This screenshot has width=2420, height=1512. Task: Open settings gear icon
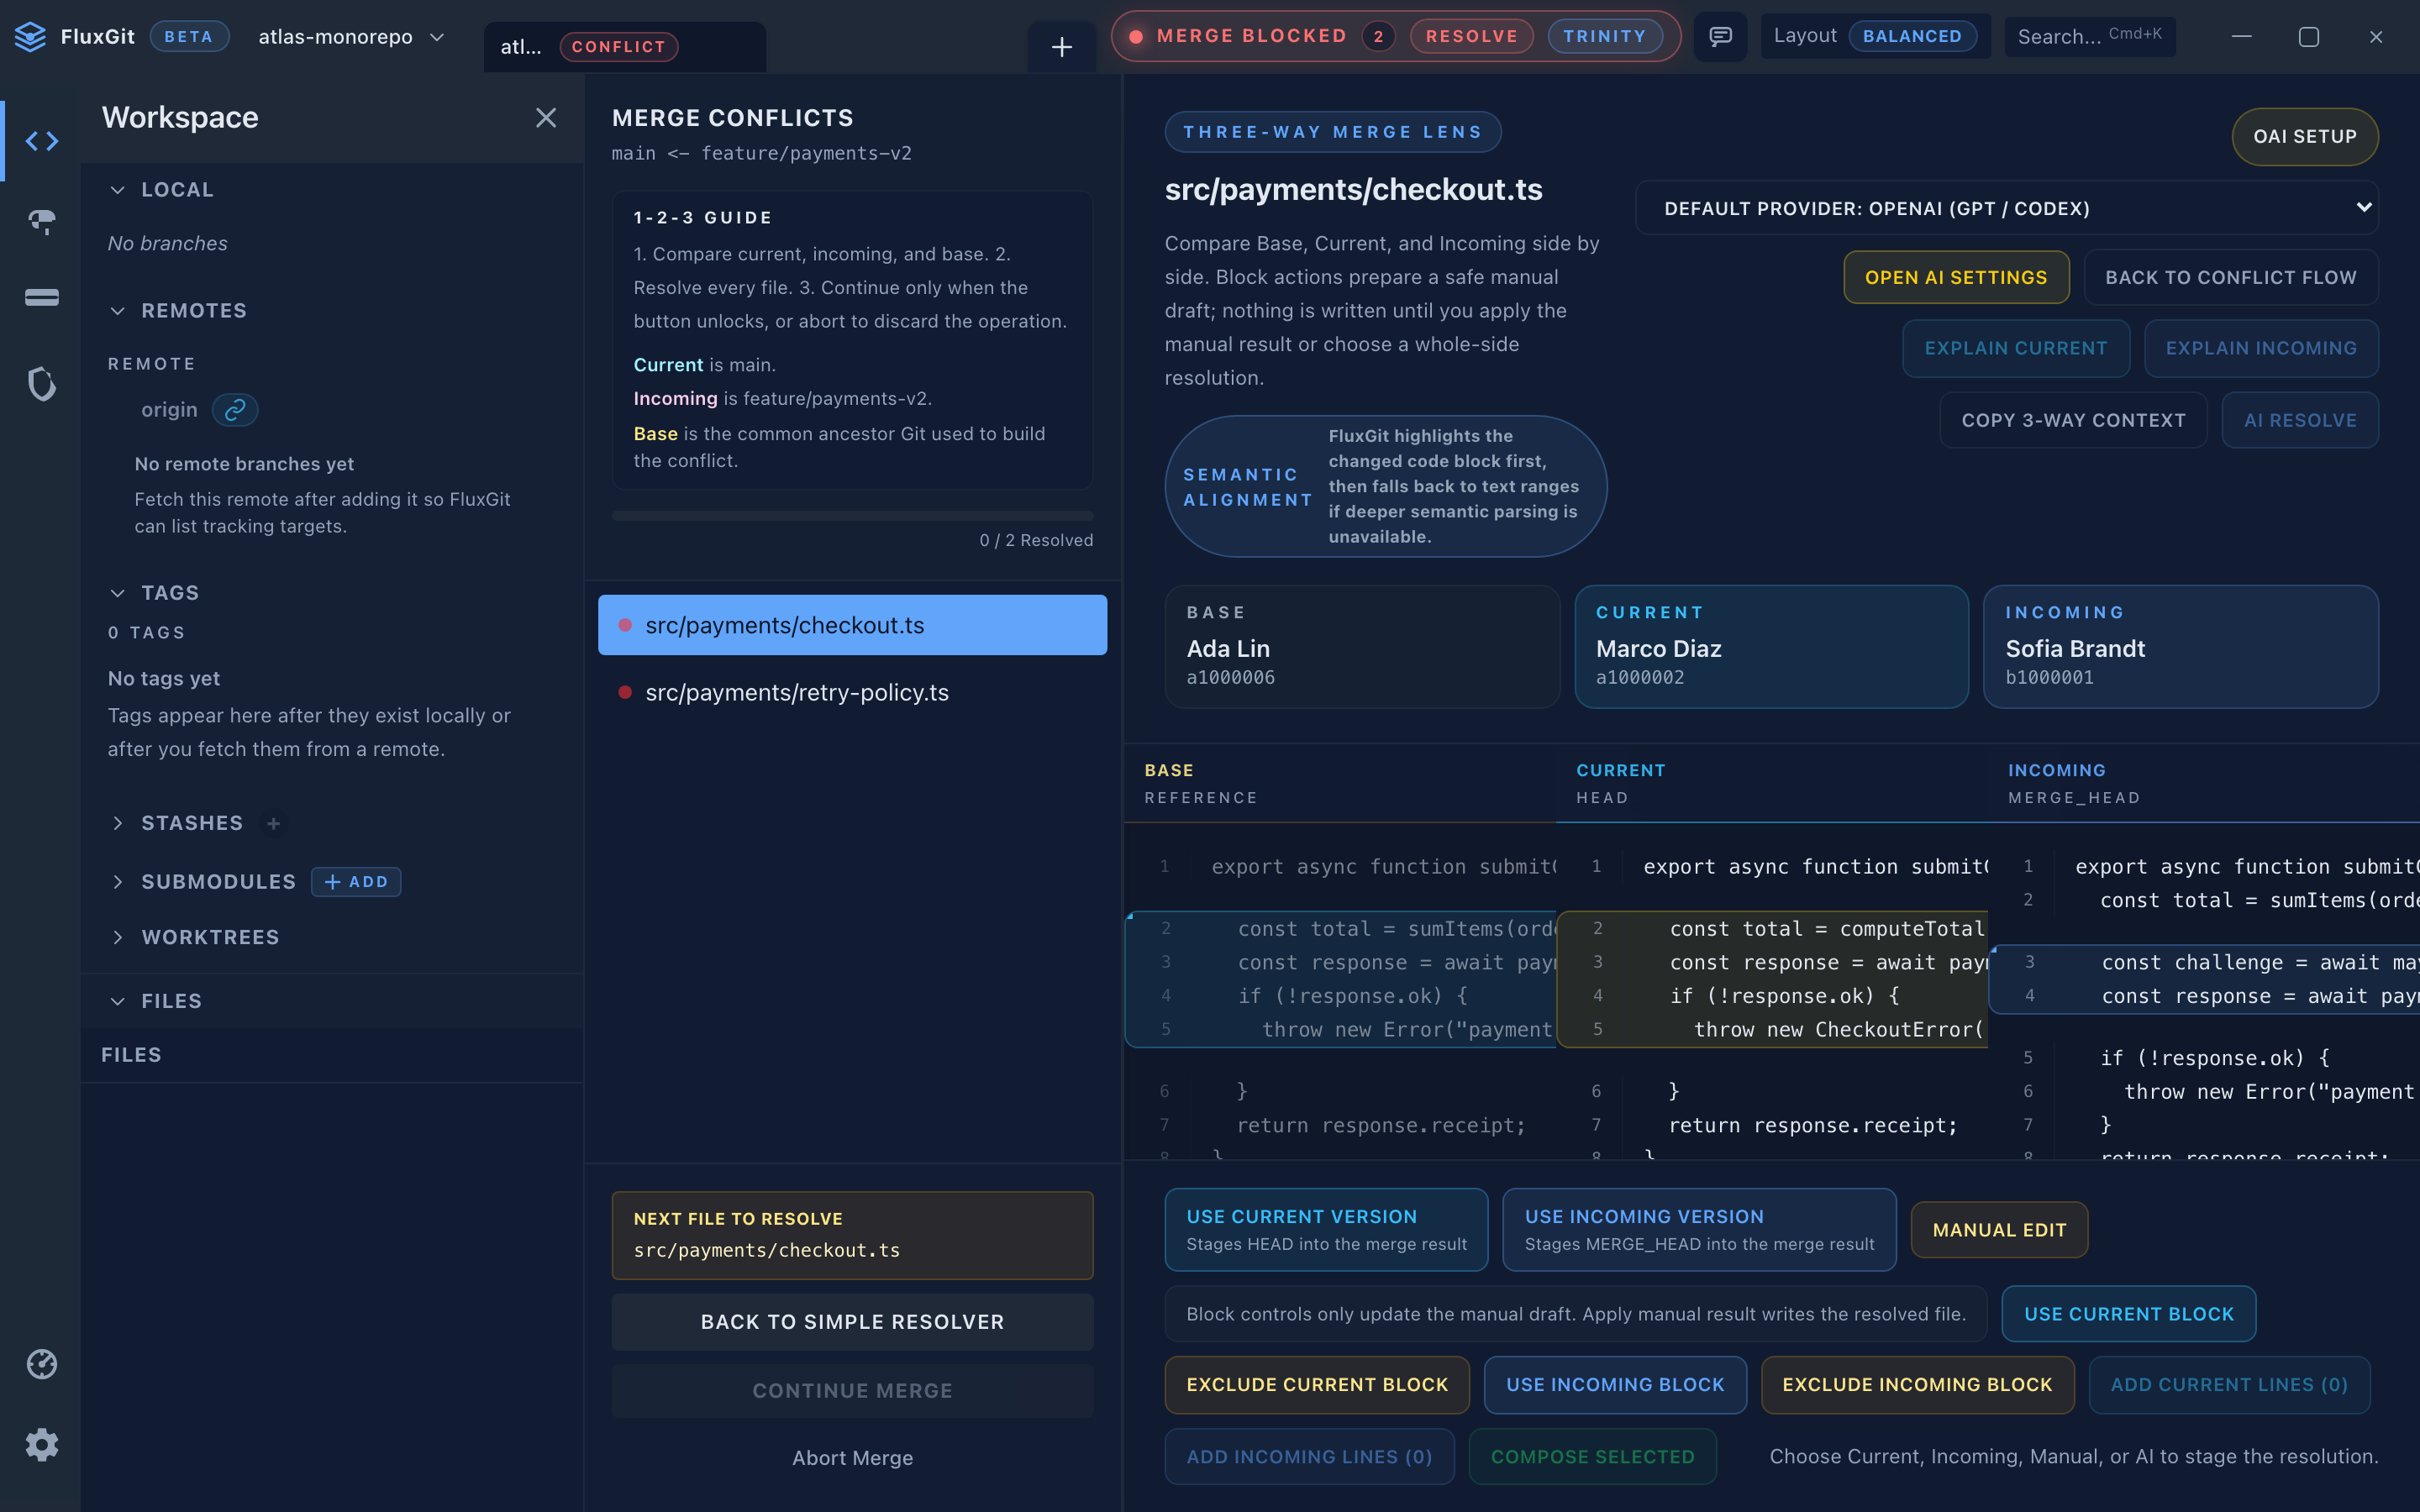(x=41, y=1444)
